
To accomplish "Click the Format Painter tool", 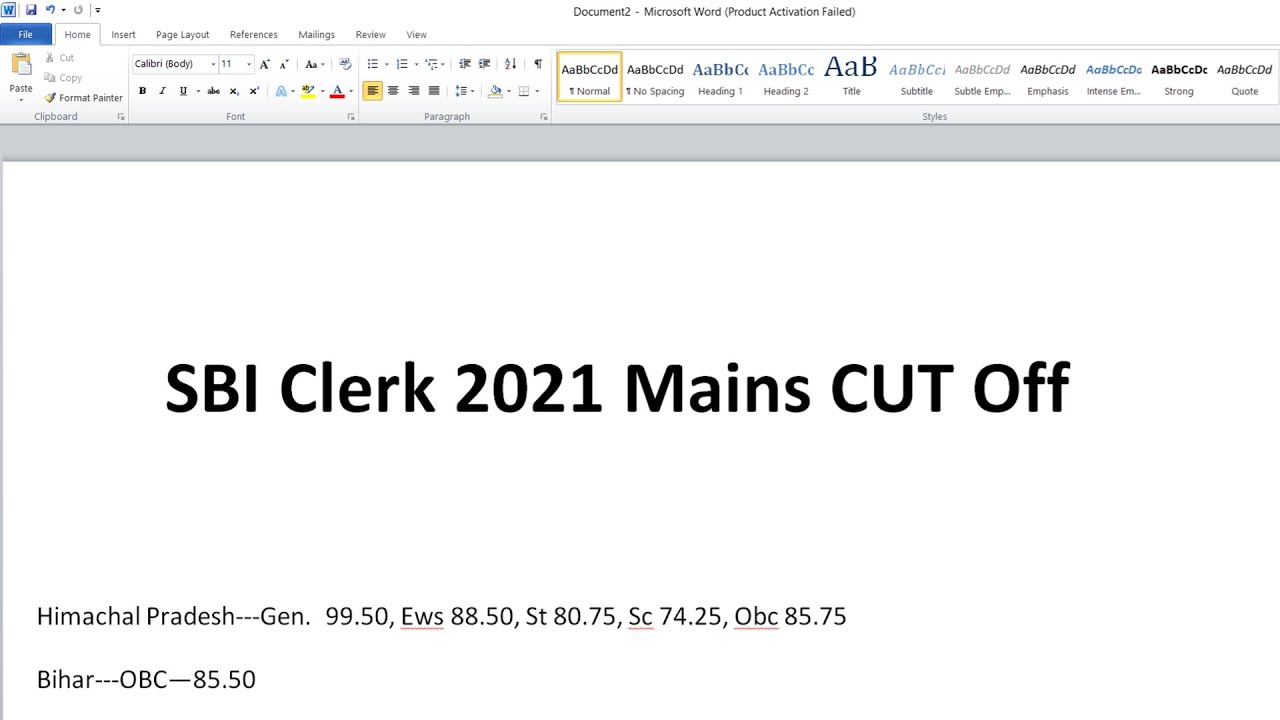I will [x=83, y=98].
